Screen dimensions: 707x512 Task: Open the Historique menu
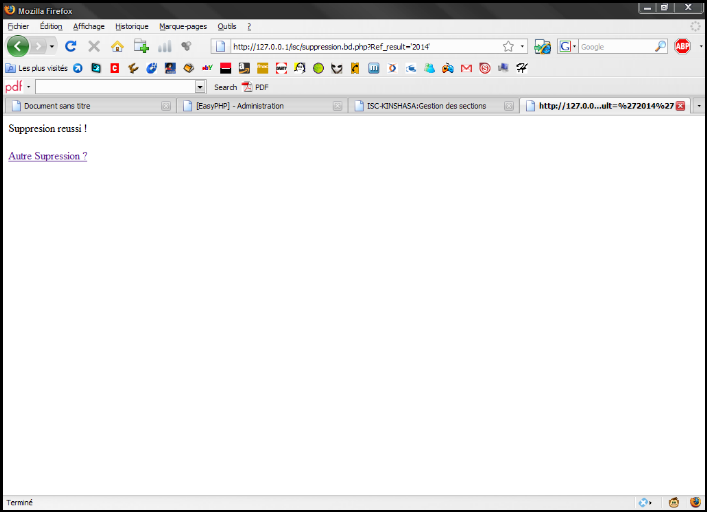132,27
